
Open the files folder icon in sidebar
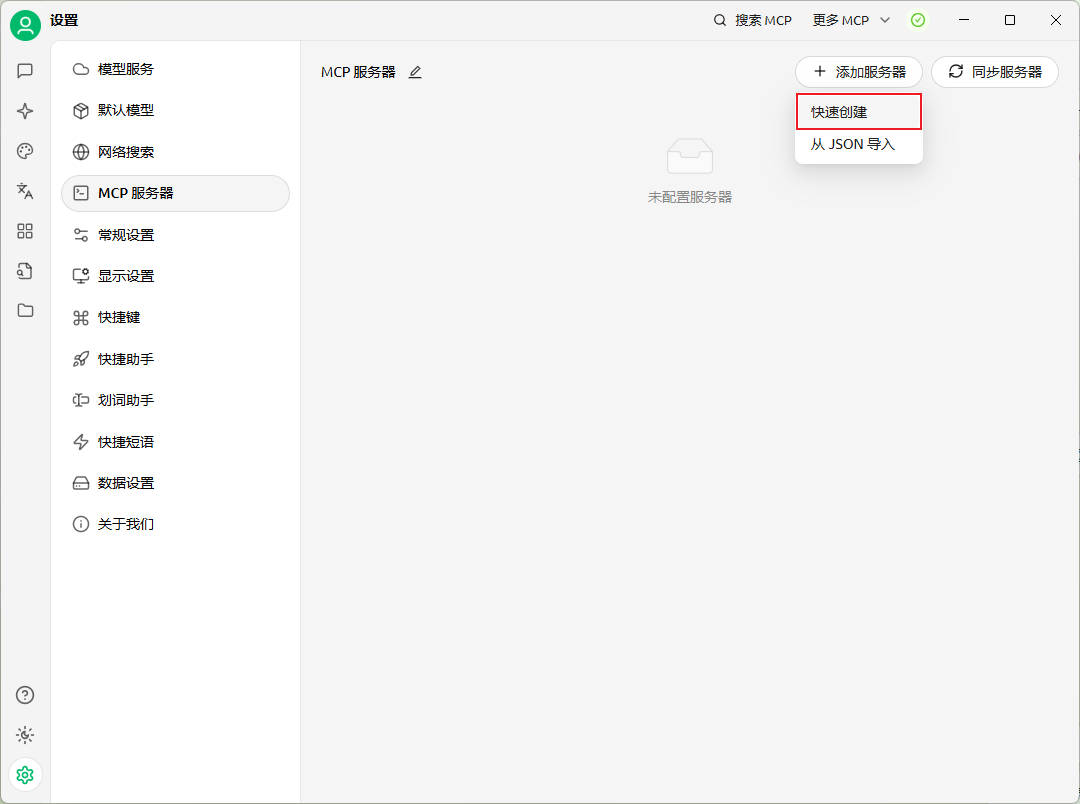[x=25, y=310]
